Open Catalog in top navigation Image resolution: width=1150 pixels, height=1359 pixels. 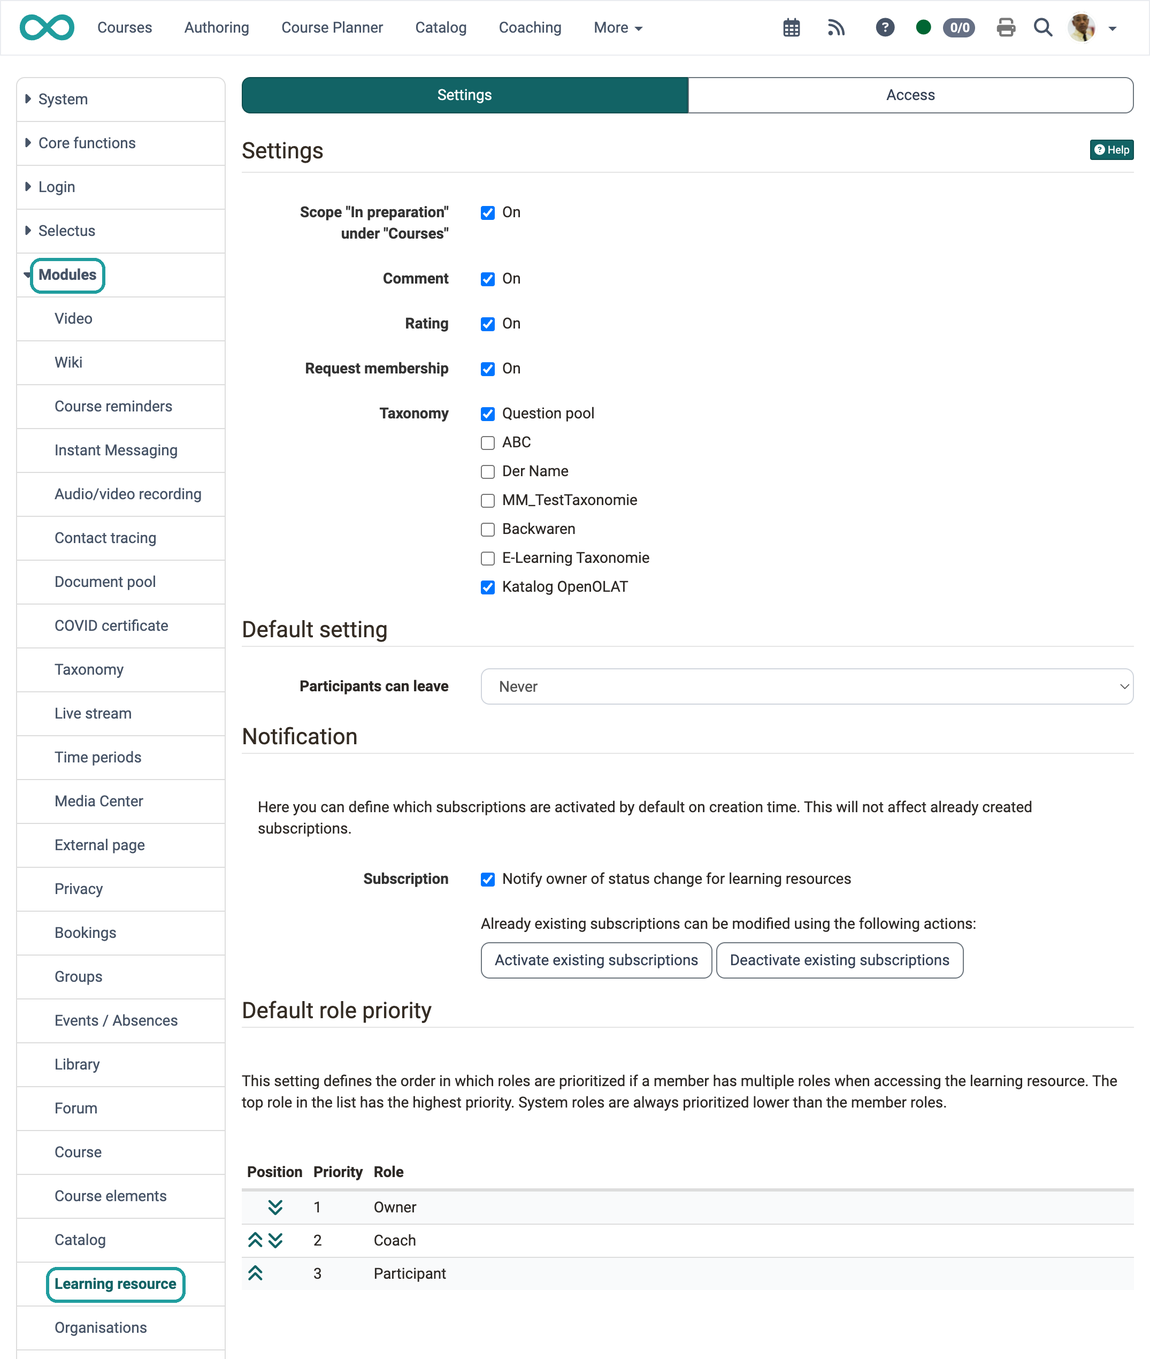click(441, 28)
